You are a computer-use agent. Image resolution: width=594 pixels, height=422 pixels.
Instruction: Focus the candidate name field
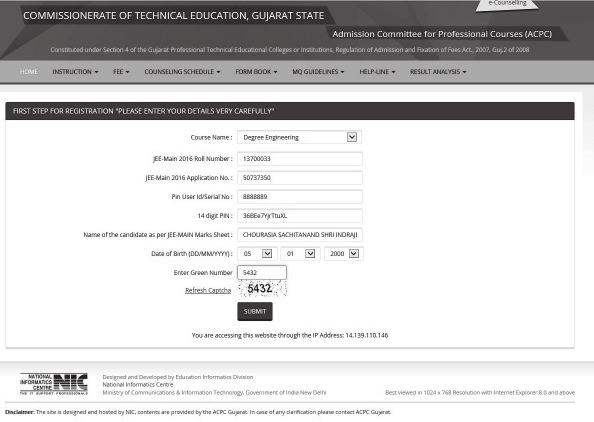coord(300,234)
